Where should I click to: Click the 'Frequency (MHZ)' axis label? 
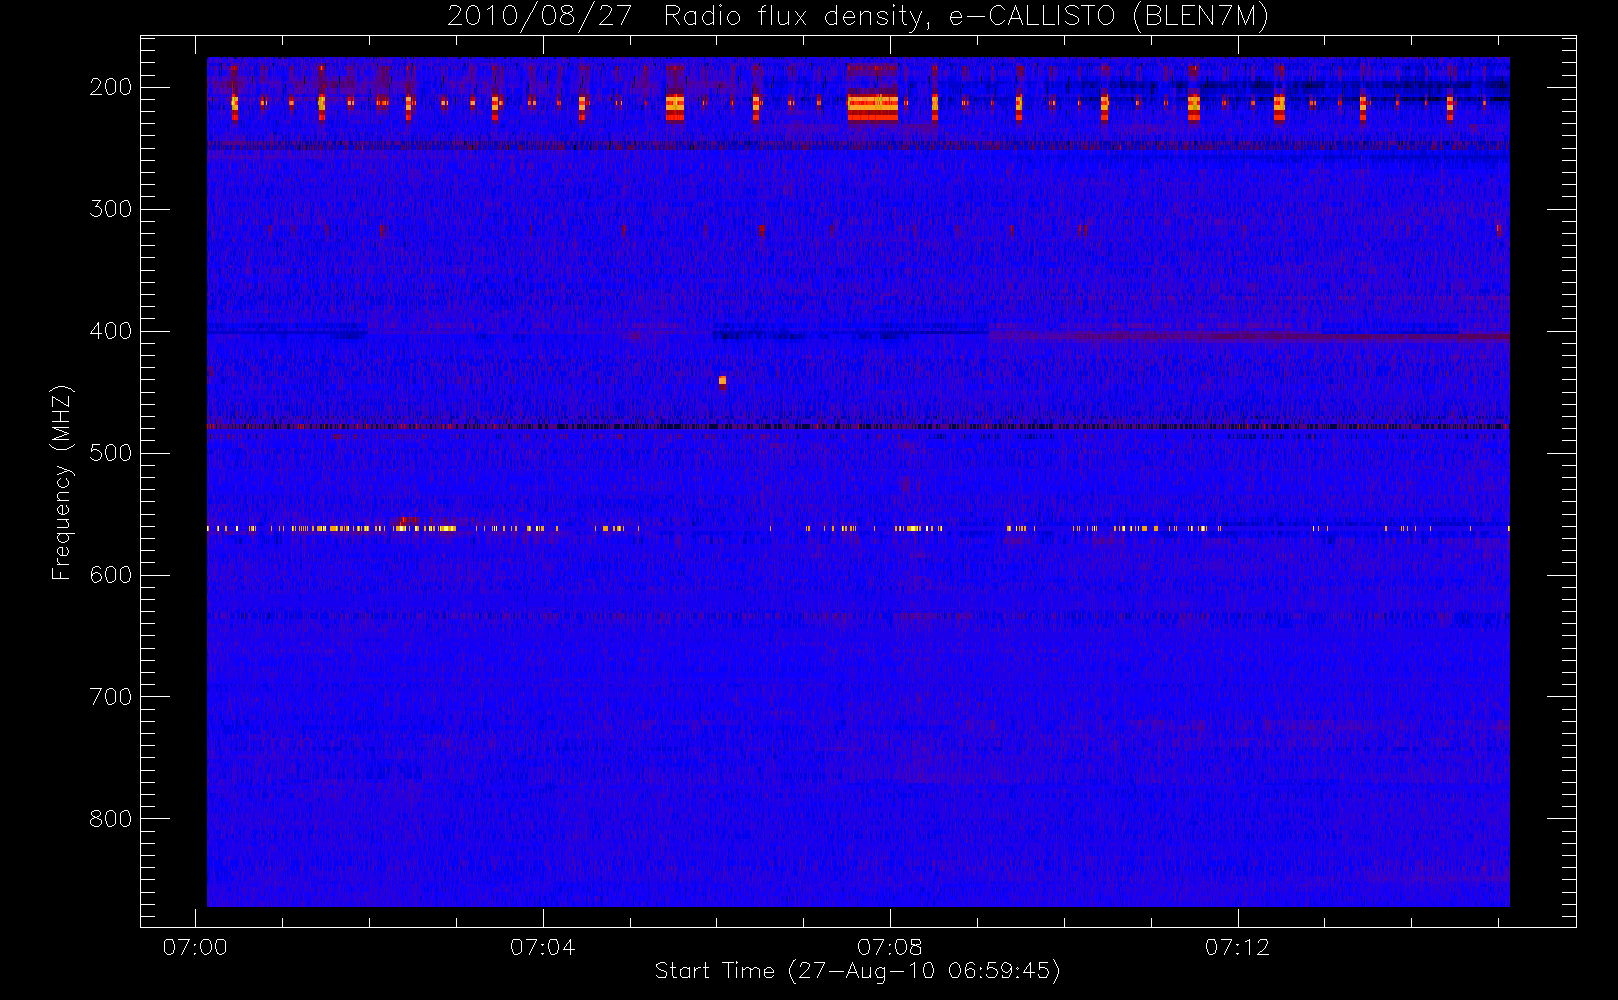(x=62, y=482)
